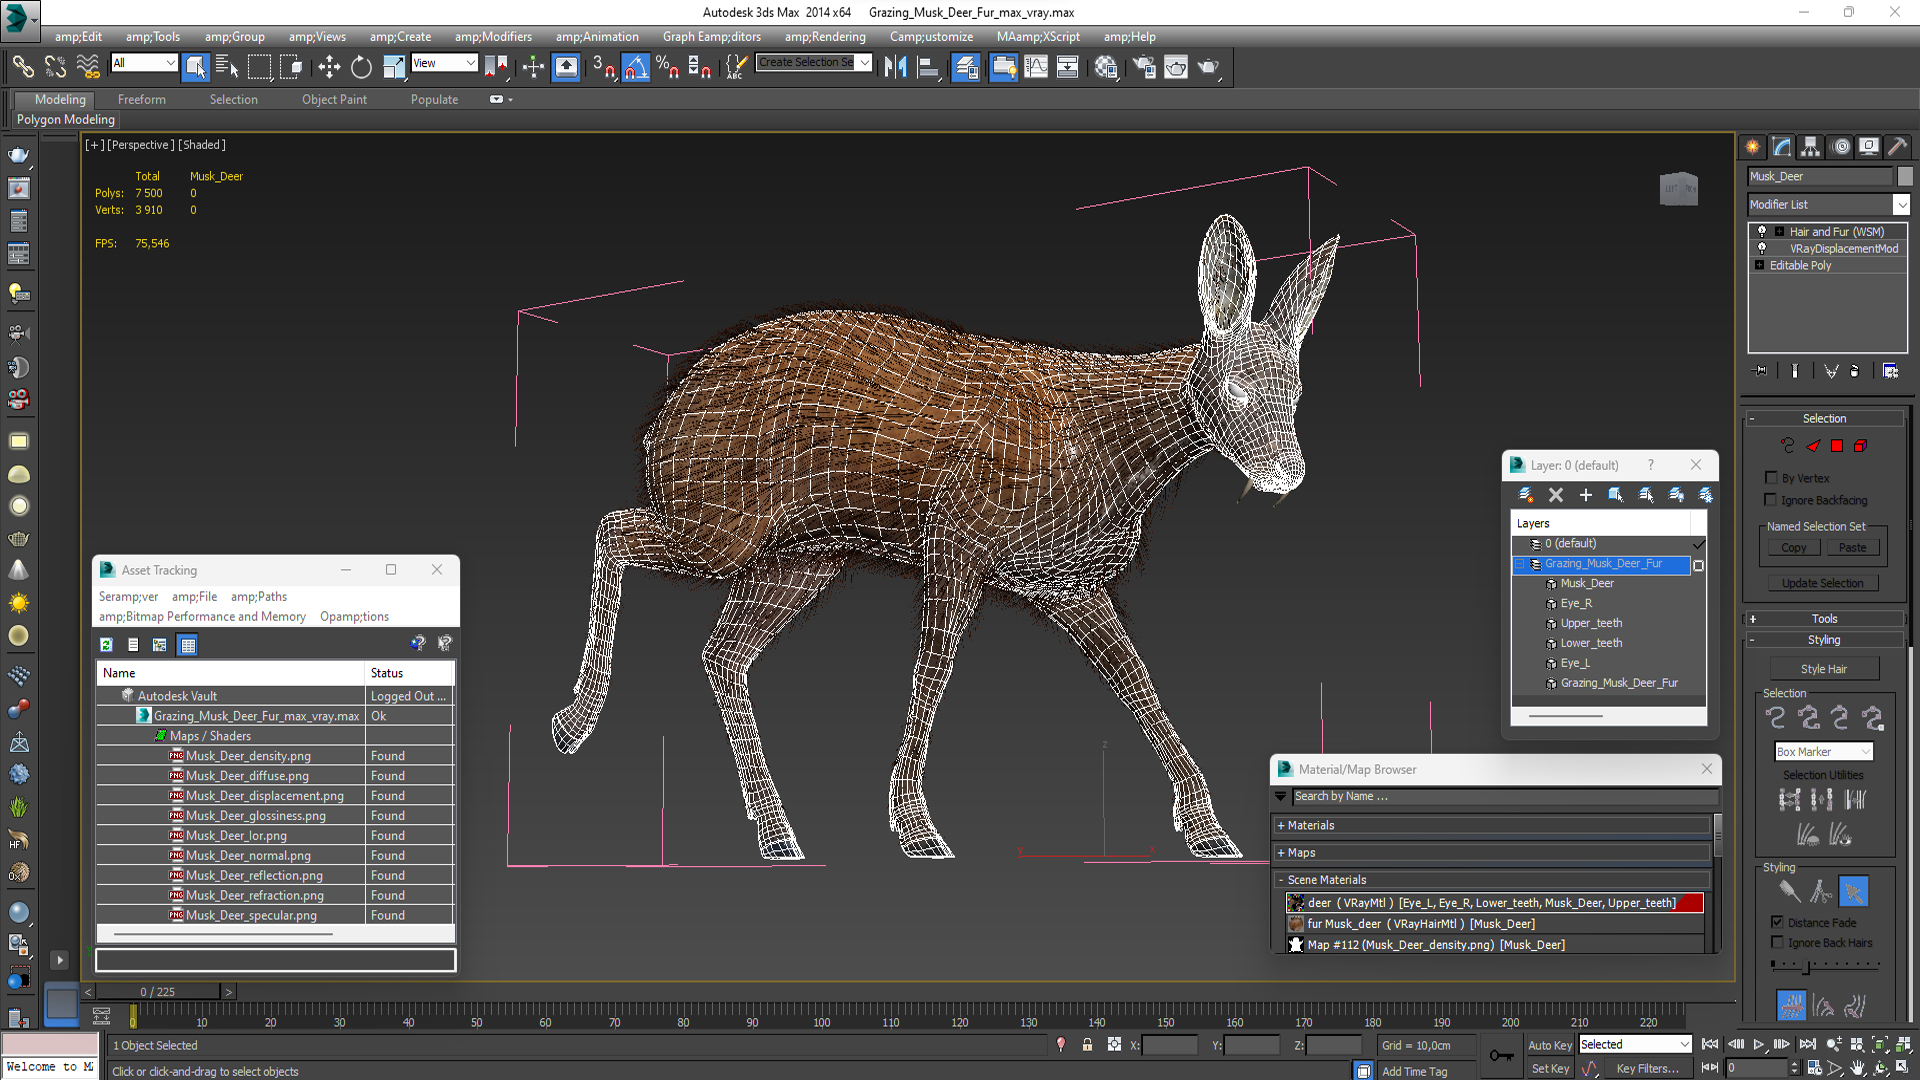Enable Ignore Back Hairs checkbox
The height and width of the screenshot is (1080, 1920).
(1777, 942)
